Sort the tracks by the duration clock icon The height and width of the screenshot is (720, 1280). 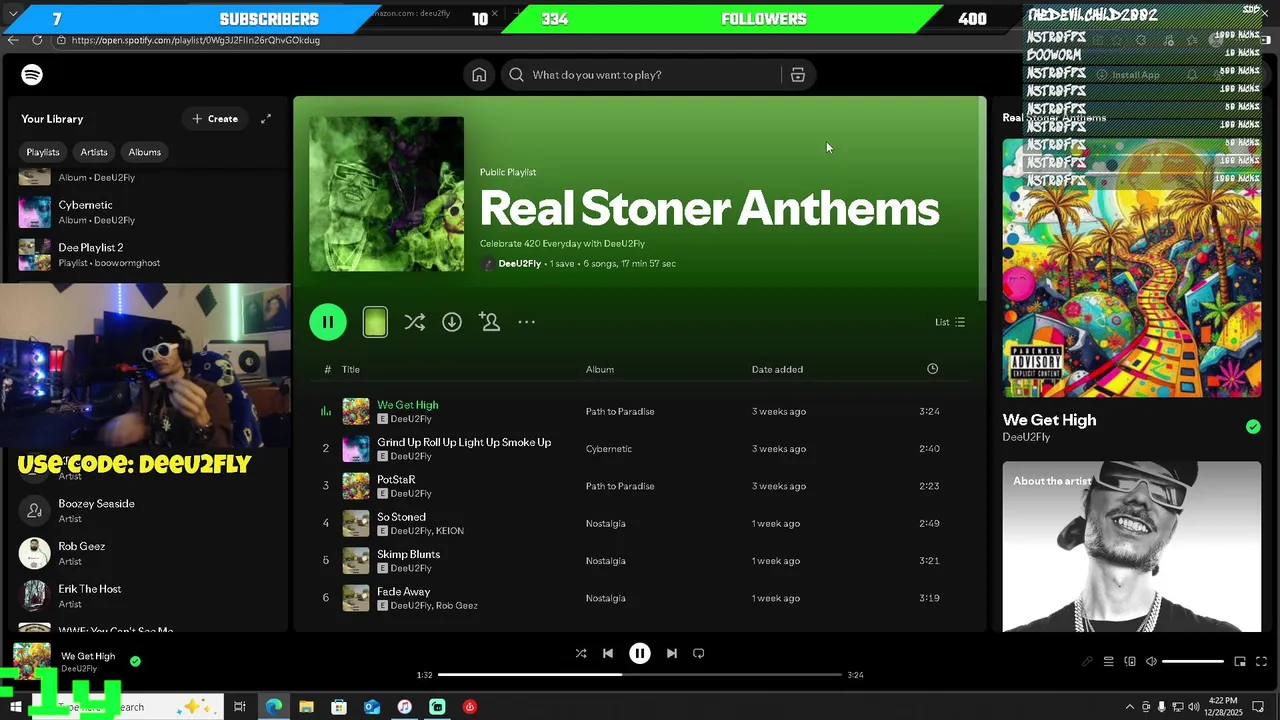[932, 369]
